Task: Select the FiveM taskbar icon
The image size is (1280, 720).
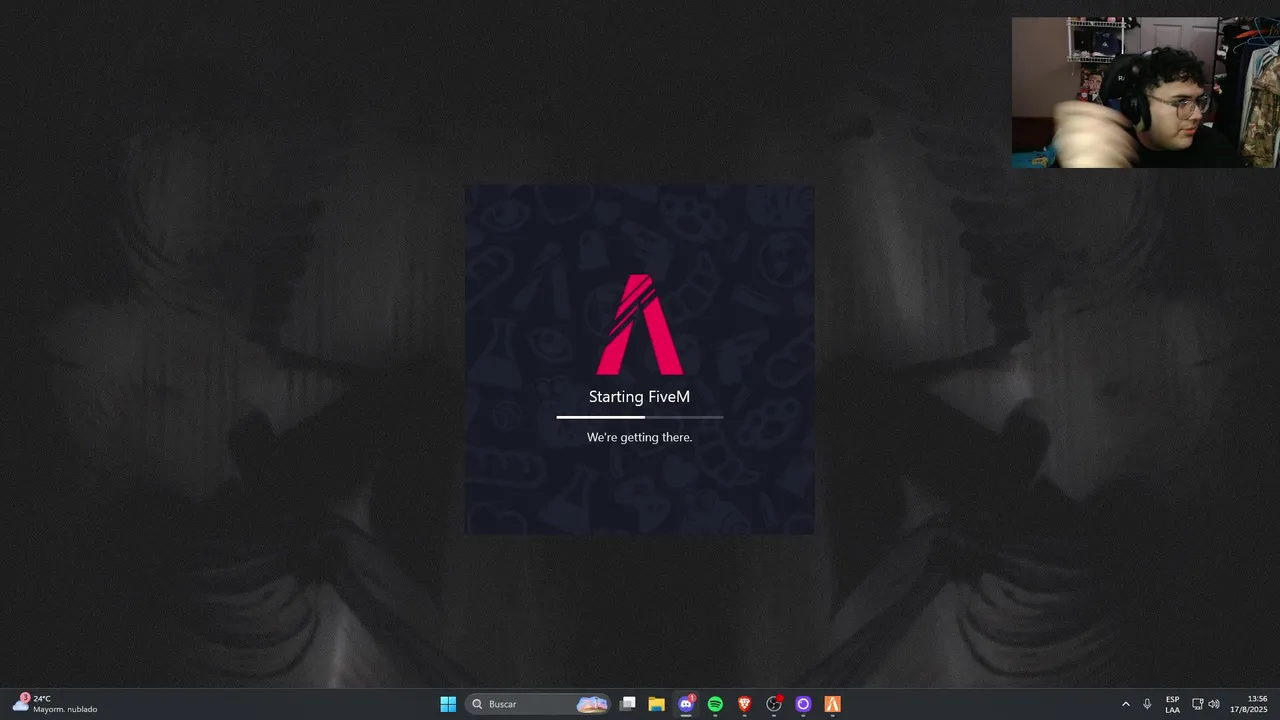Action: coord(832,704)
